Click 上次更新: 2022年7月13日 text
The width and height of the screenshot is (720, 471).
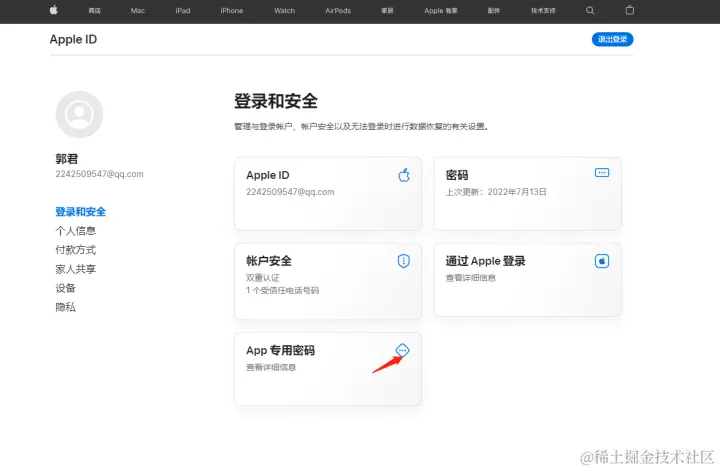(x=496, y=192)
